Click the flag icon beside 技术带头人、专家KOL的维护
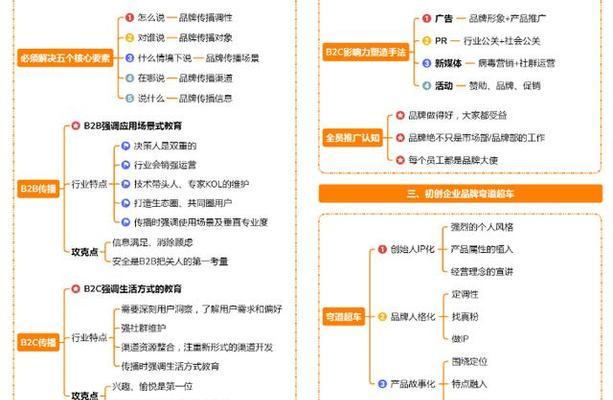613x400 pixels. [125, 184]
